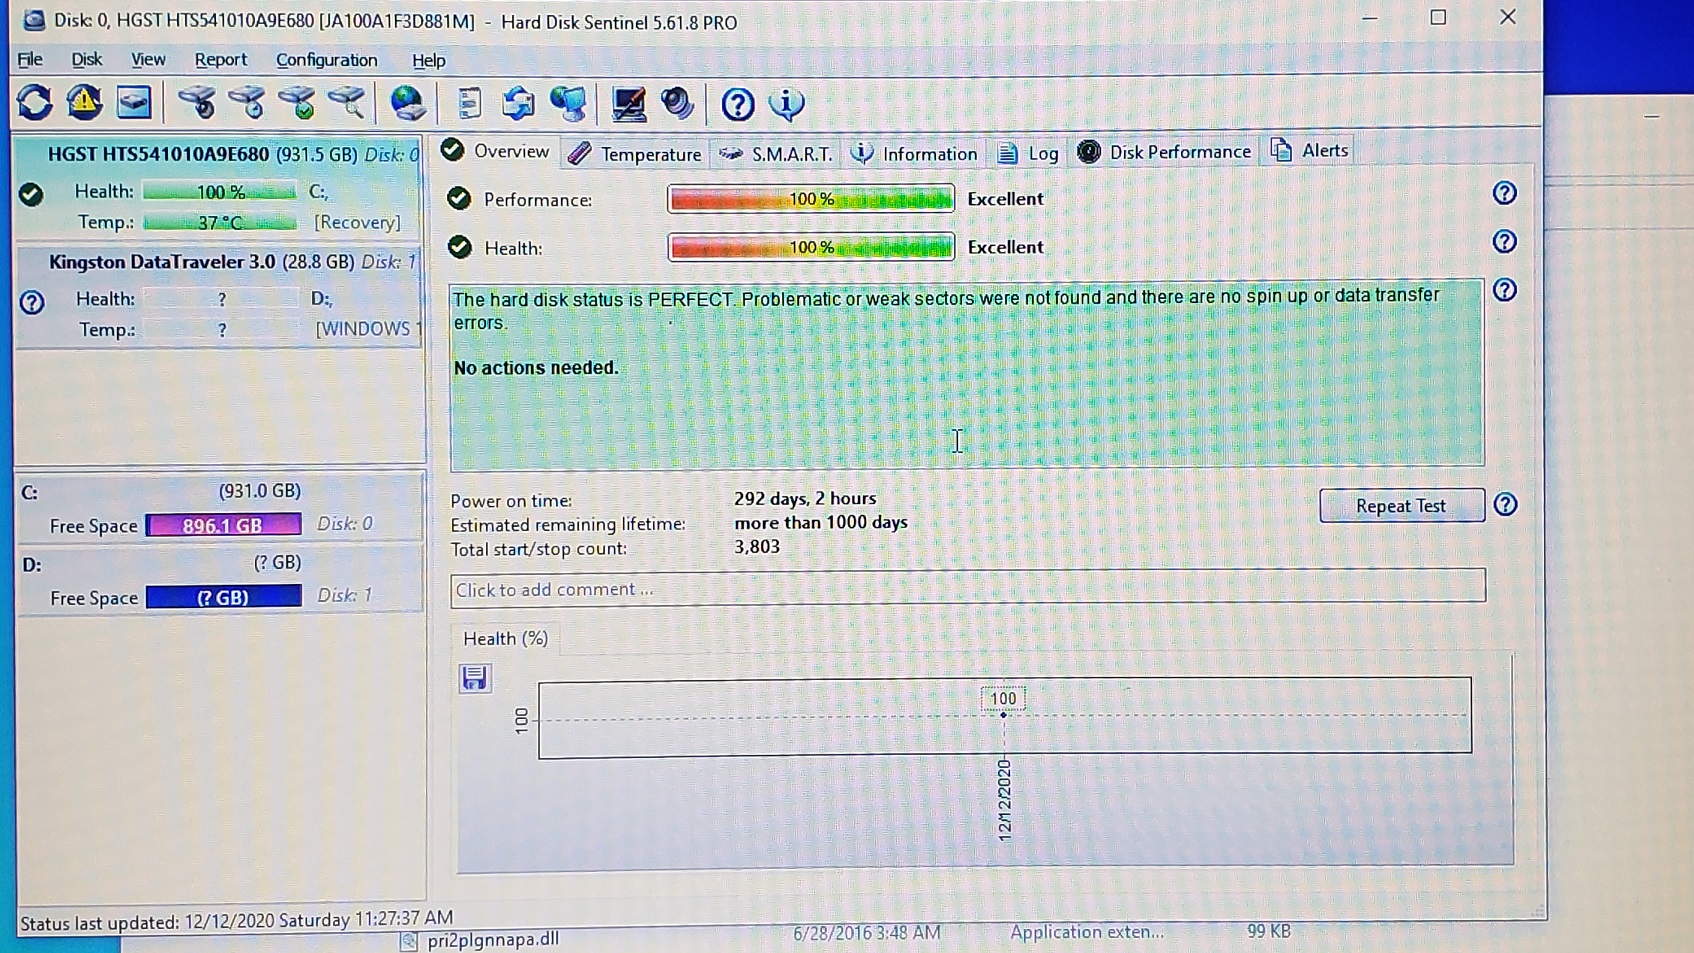Open the report notepad icon
The width and height of the screenshot is (1694, 953).
coord(466,103)
